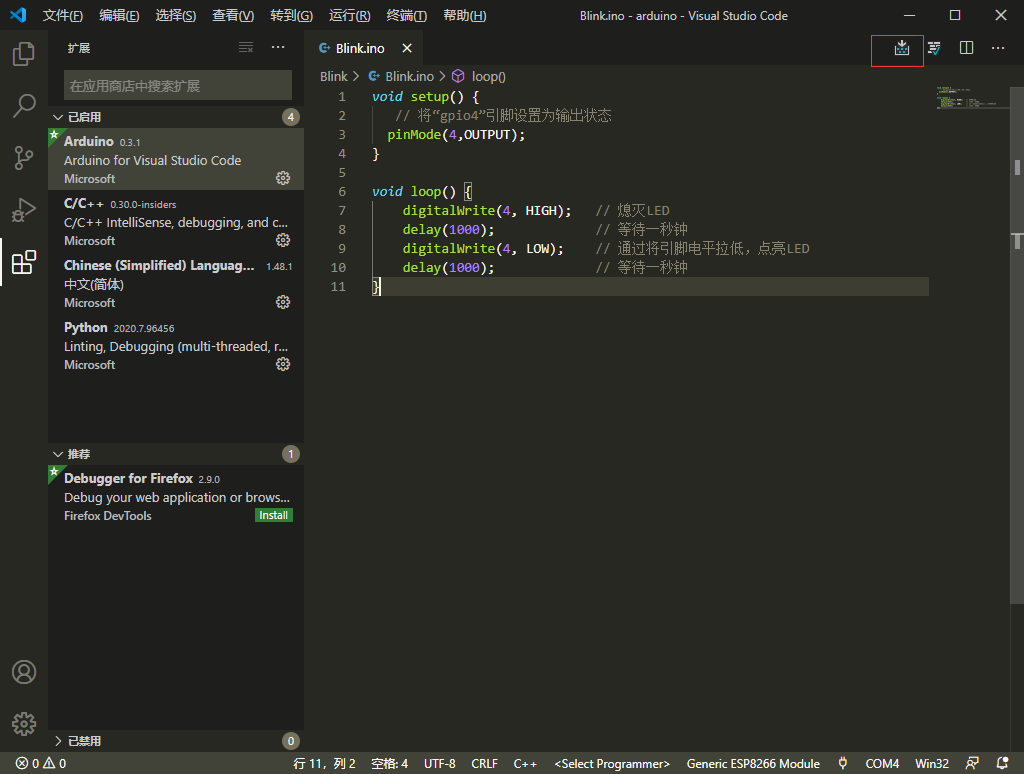Open Blink folder breadcrumb dropdown

[x=334, y=76]
